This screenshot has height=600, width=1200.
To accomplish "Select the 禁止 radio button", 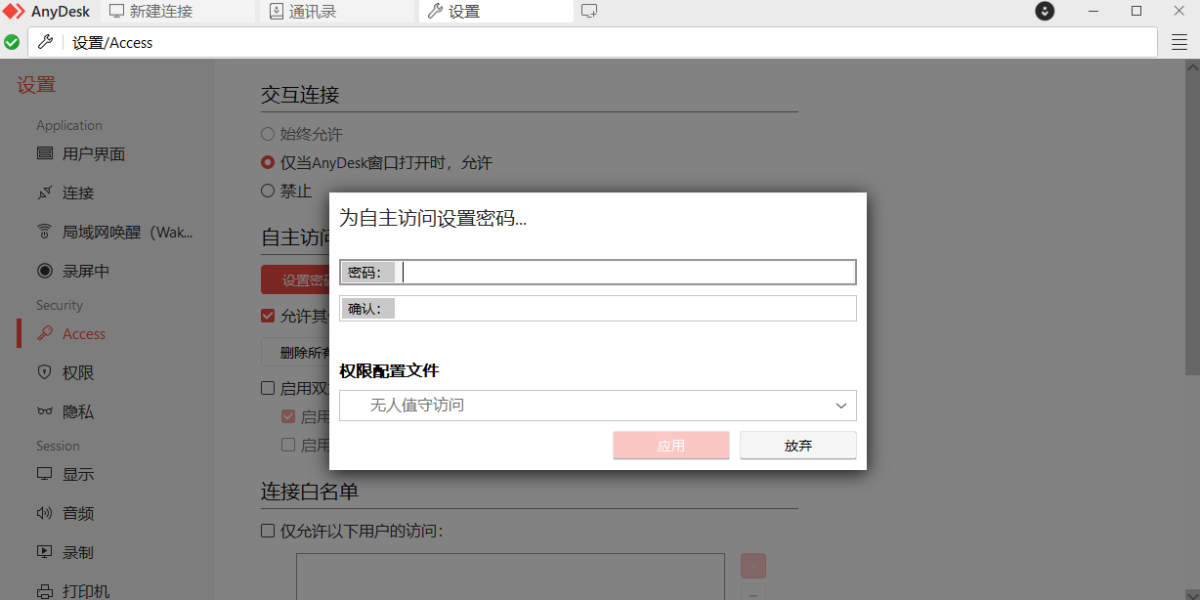I will click(x=267, y=191).
